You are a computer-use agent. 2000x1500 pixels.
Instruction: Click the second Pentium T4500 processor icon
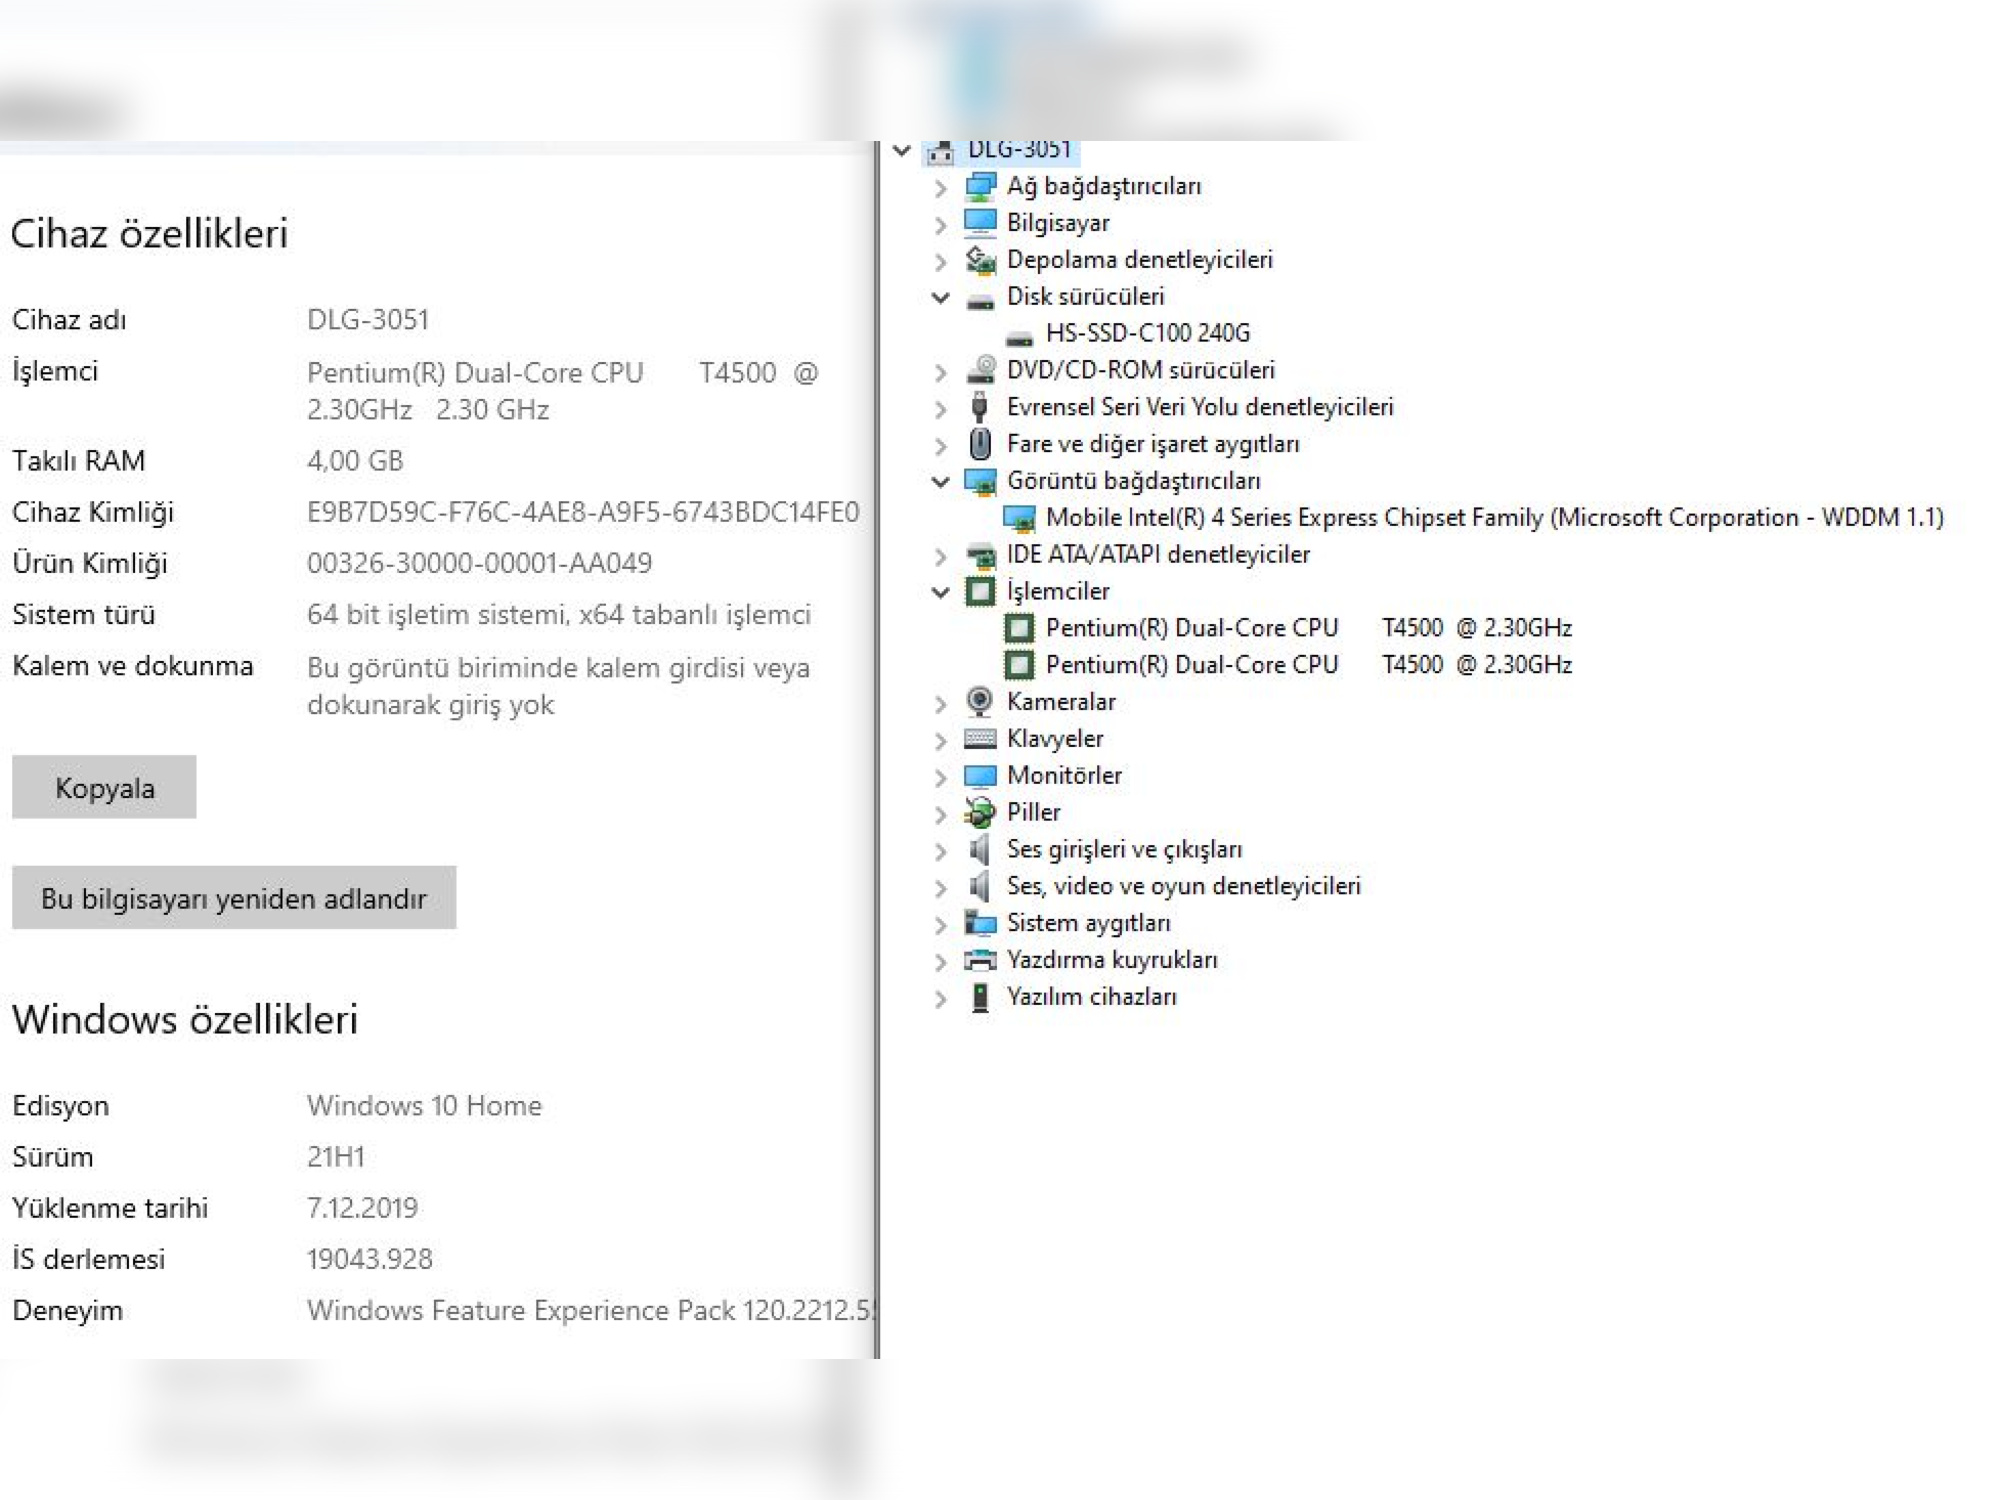click(1019, 665)
